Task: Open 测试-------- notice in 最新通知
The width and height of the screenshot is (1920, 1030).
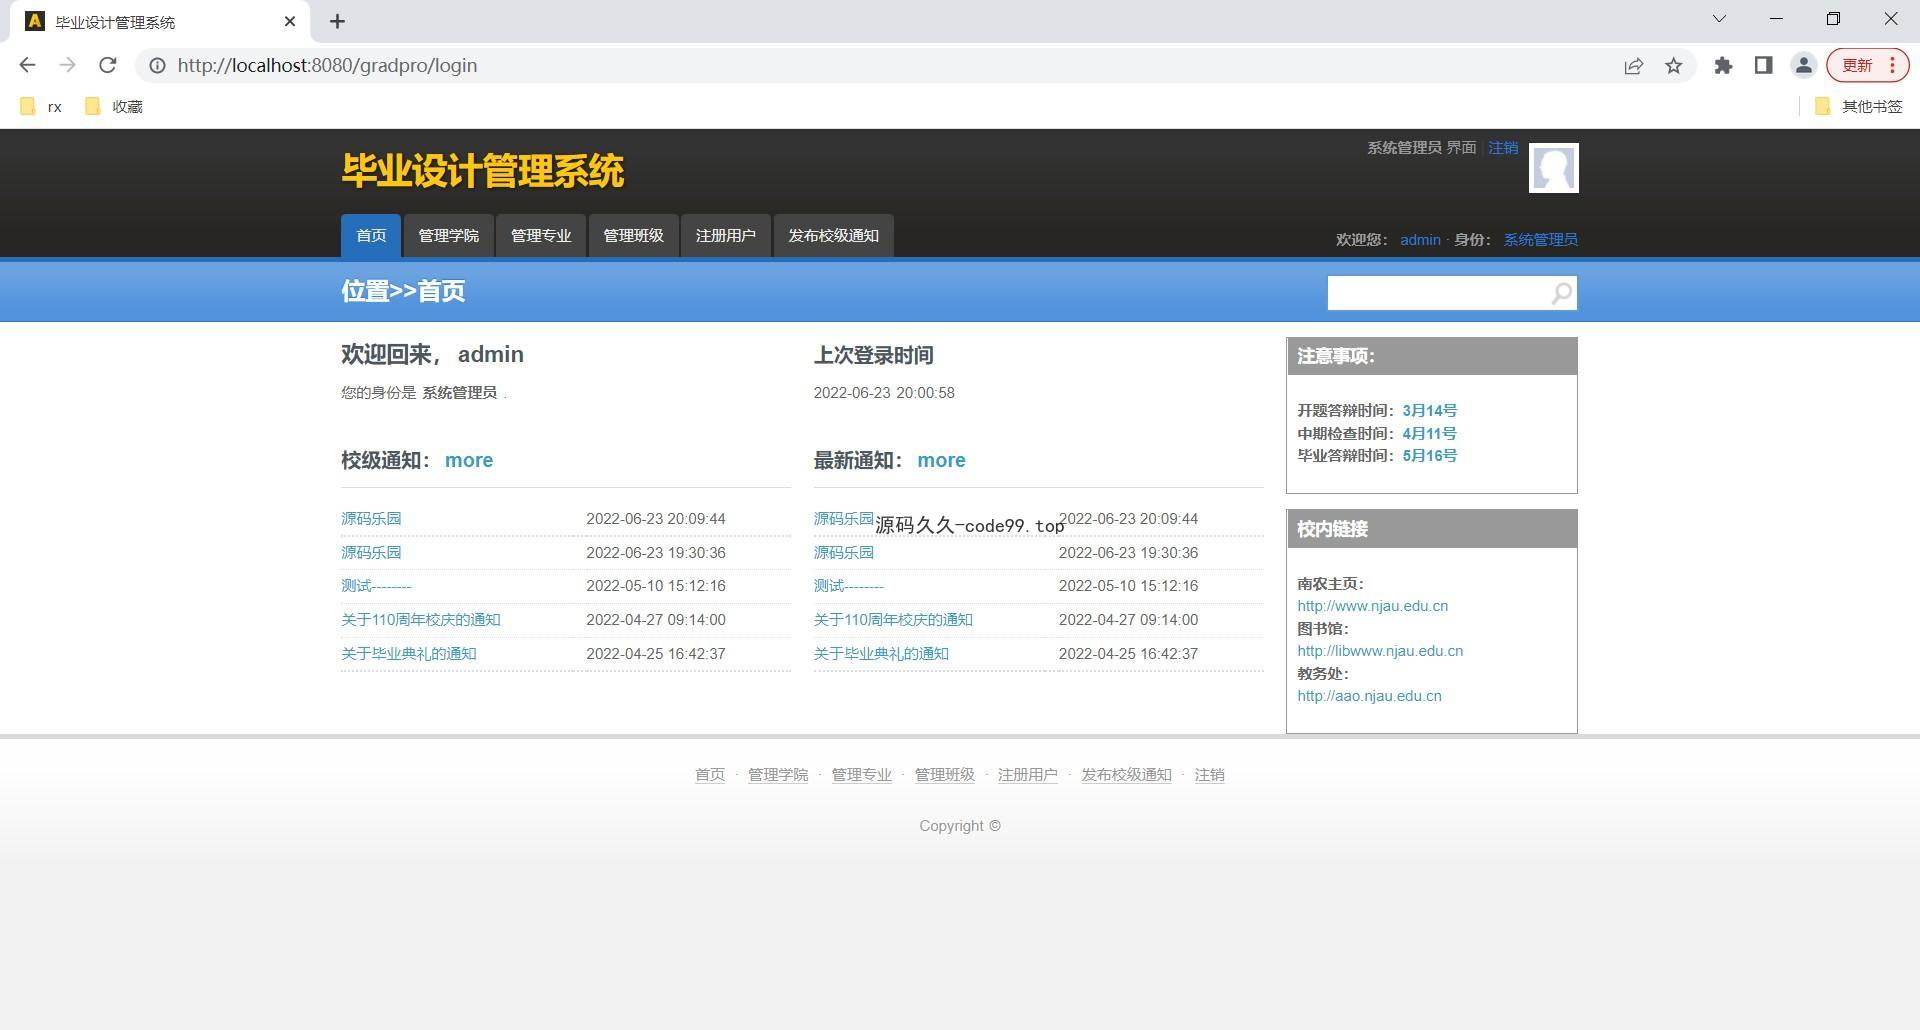Action: (x=849, y=586)
